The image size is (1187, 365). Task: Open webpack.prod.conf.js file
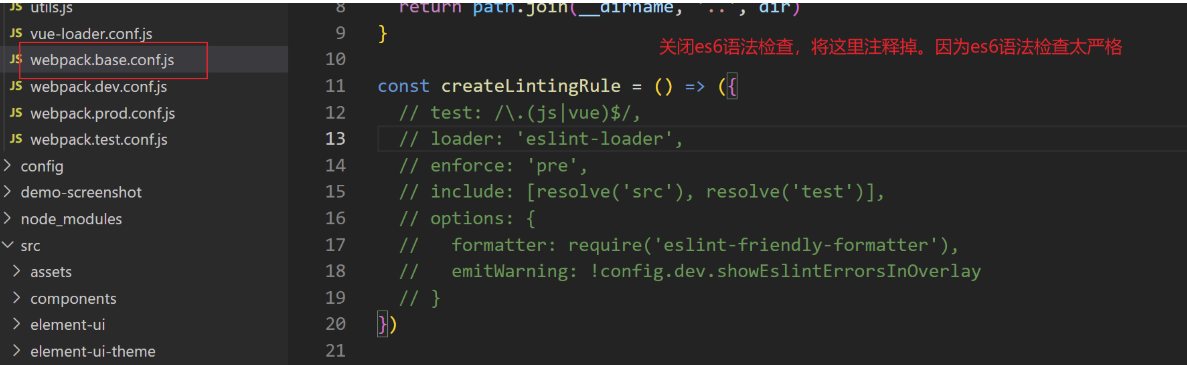[102, 114]
